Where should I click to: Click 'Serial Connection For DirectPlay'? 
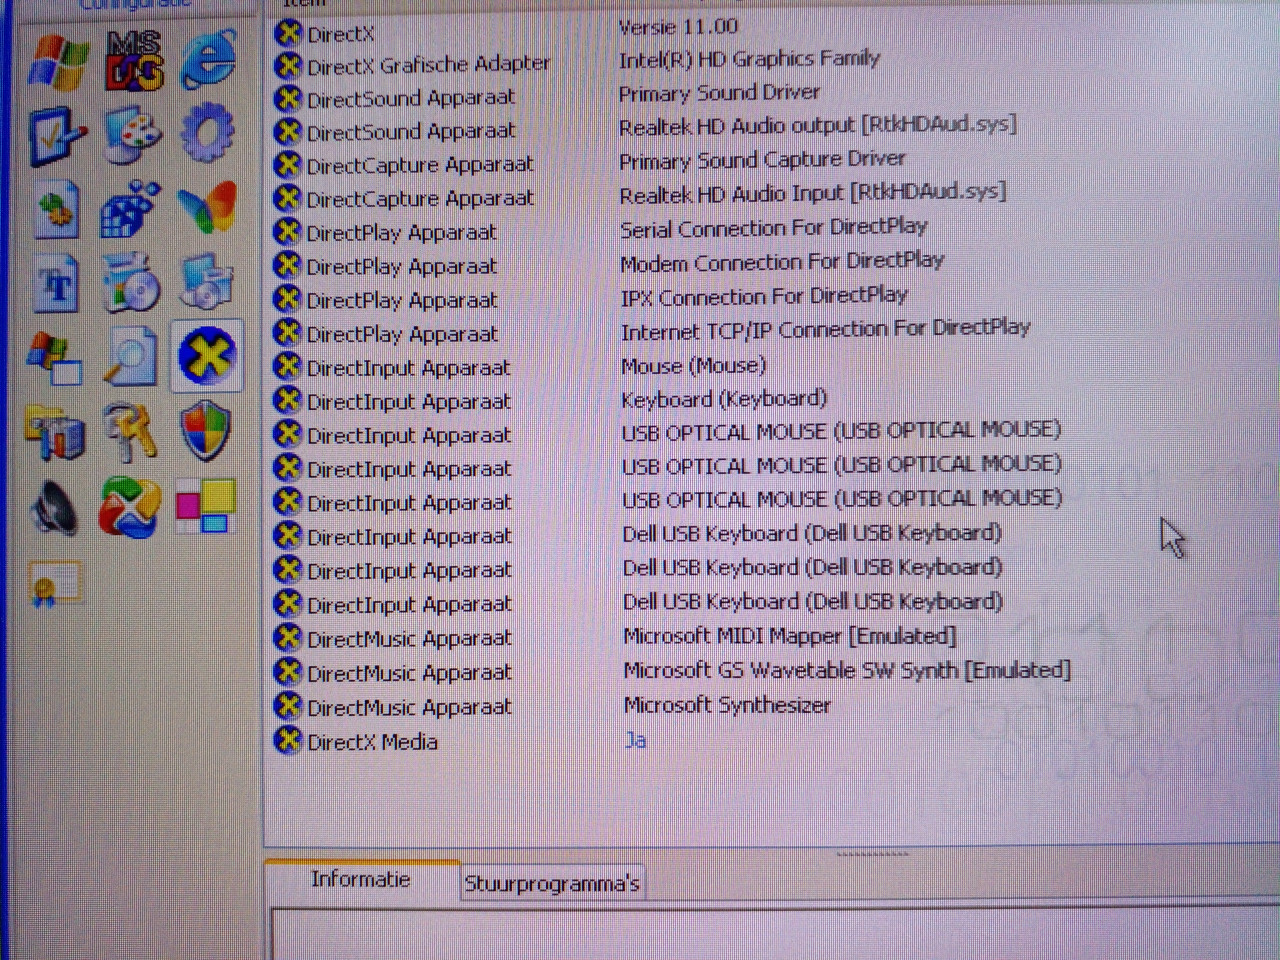point(774,228)
